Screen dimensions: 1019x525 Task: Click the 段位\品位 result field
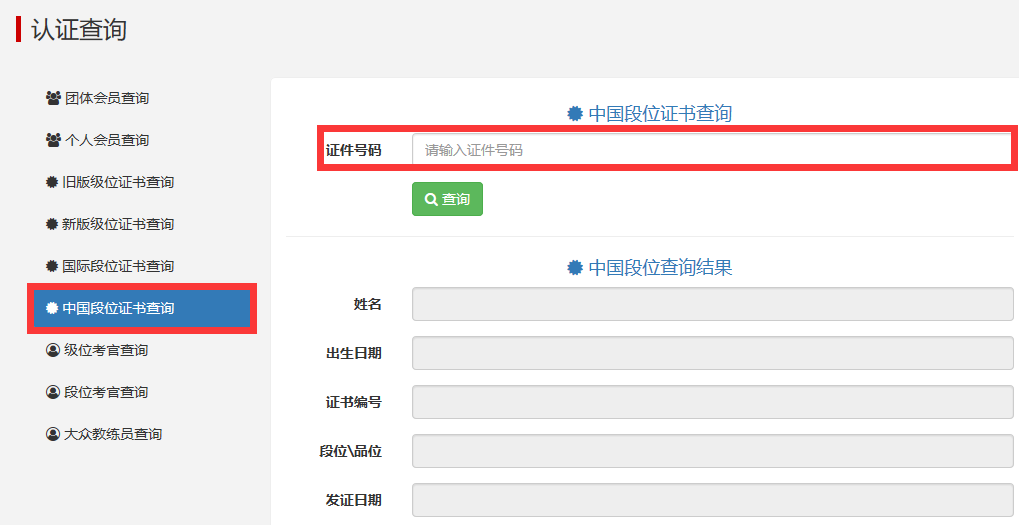pyautogui.click(x=712, y=451)
